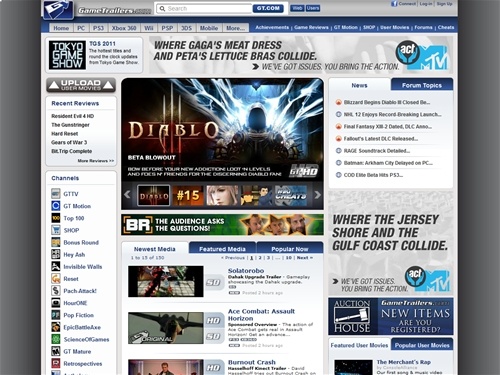Image resolution: width=500 pixels, height=375 pixels.
Task: Toggle the Web search scope button
Action: [x=297, y=8]
